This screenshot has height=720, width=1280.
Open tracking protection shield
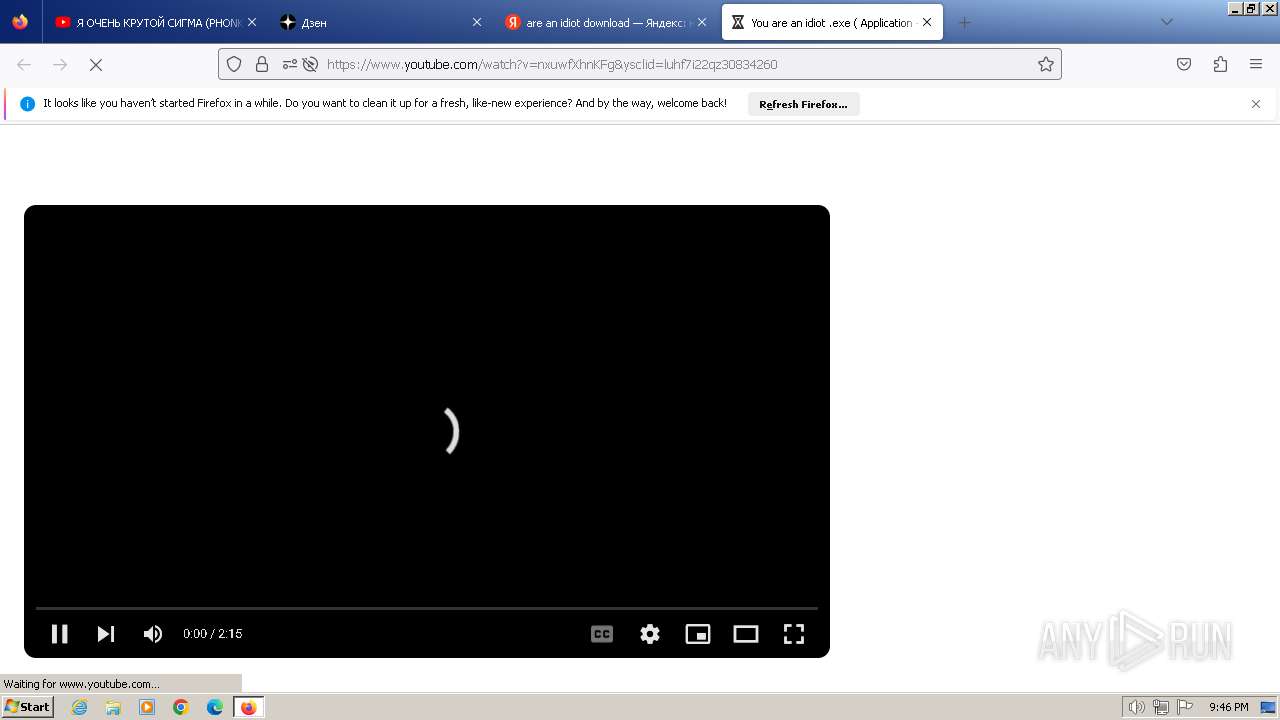(234, 64)
